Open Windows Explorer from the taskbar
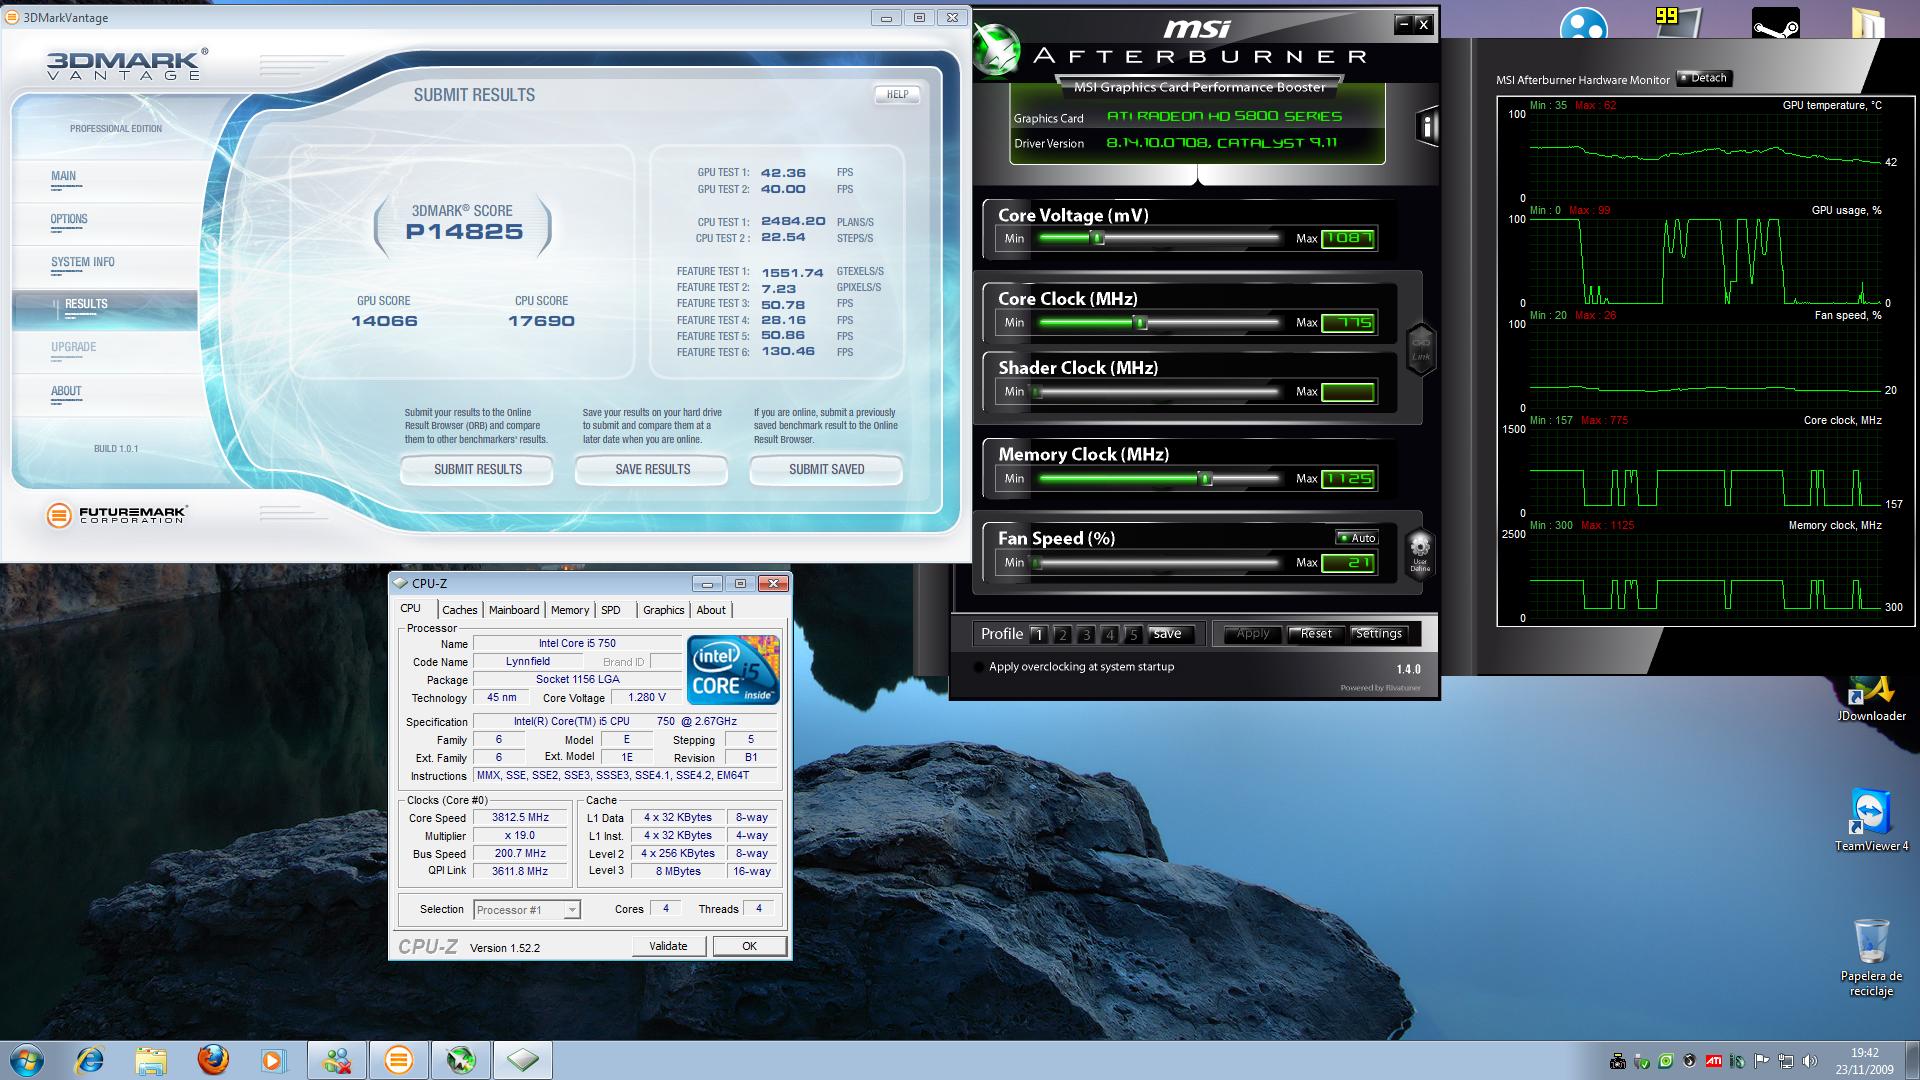Image resolution: width=1920 pixels, height=1080 pixels. (x=151, y=1059)
